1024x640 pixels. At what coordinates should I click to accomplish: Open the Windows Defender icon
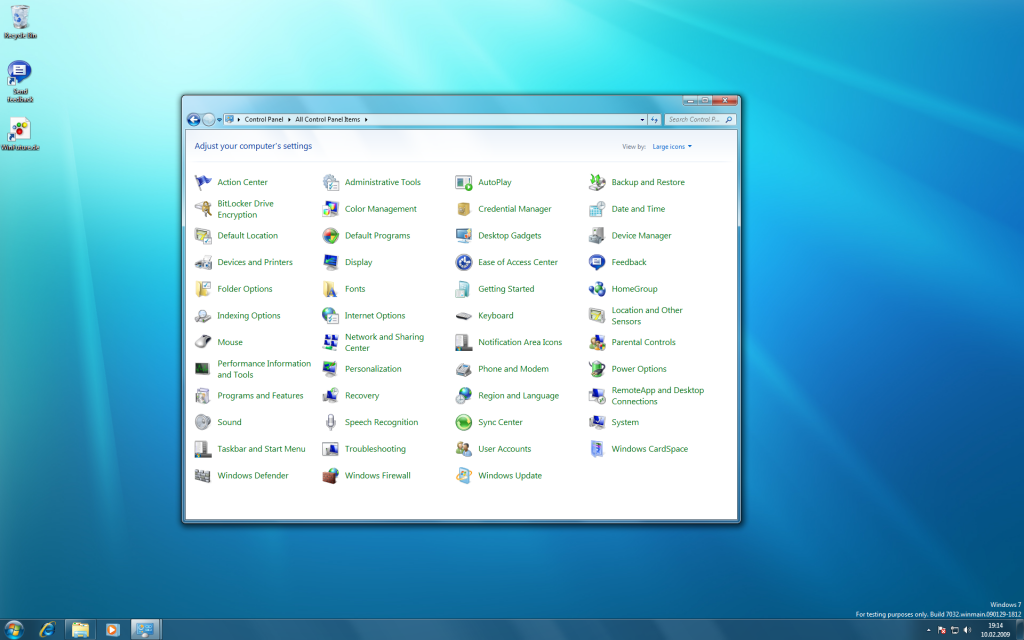(x=203, y=476)
